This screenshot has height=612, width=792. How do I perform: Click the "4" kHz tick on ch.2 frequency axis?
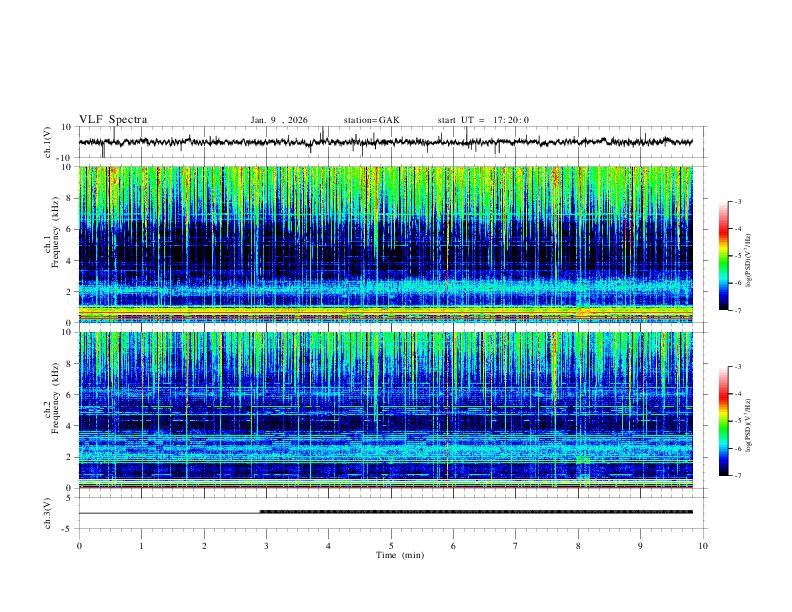click(x=69, y=426)
